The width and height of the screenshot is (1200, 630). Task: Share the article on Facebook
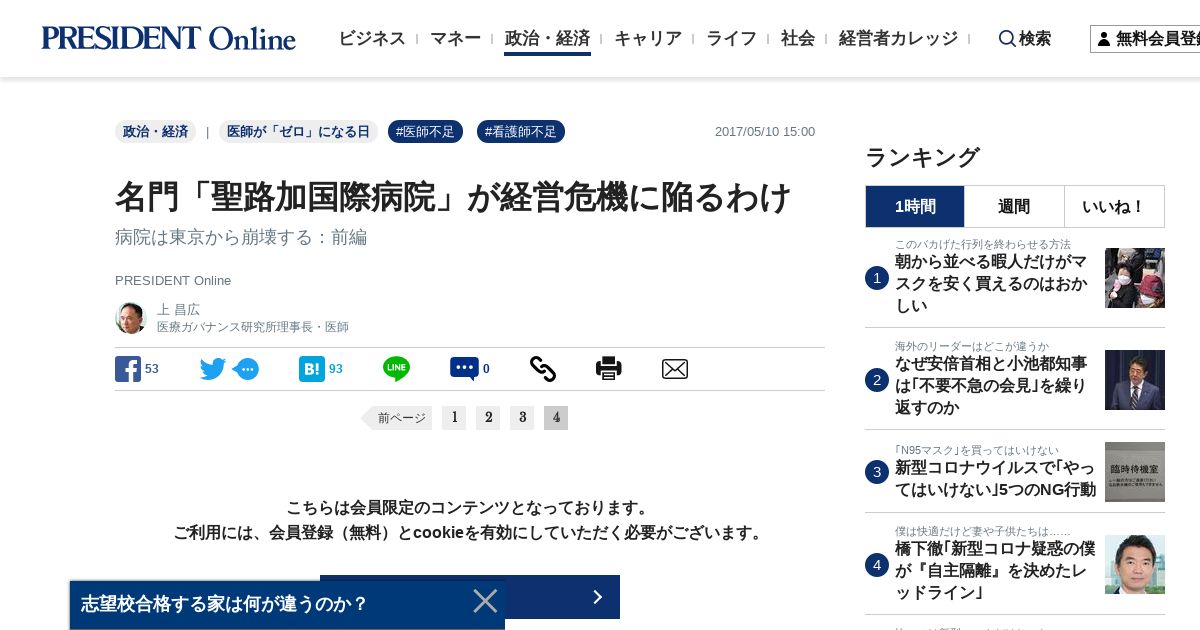point(128,369)
